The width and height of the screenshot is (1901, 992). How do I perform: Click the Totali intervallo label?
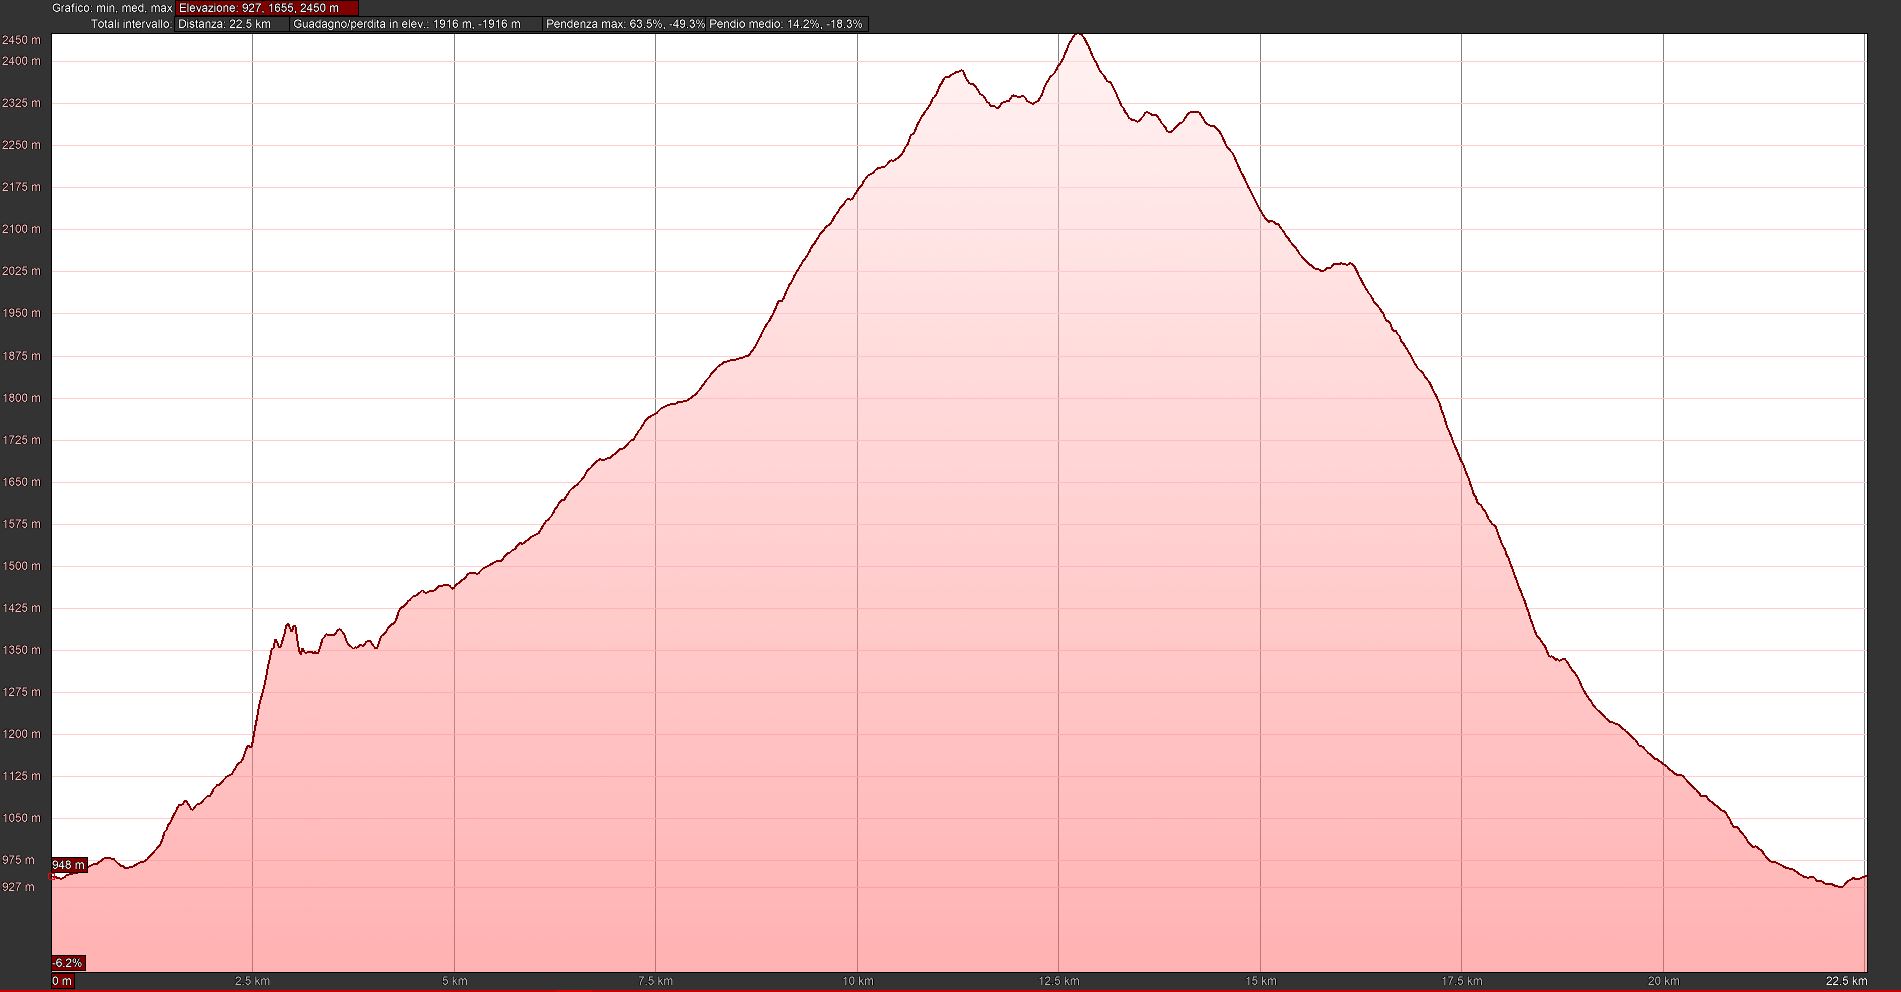(131, 24)
